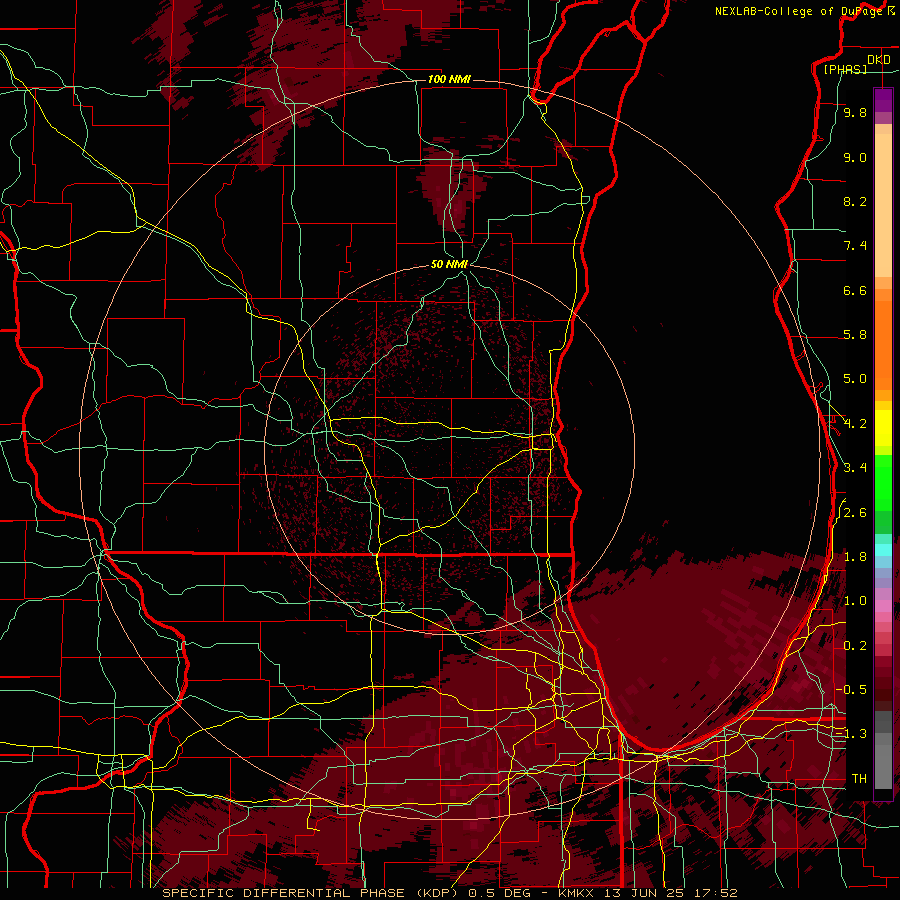This screenshot has width=900, height=900.
Task: Click the yellow band of the color scale
Action: click(x=883, y=428)
